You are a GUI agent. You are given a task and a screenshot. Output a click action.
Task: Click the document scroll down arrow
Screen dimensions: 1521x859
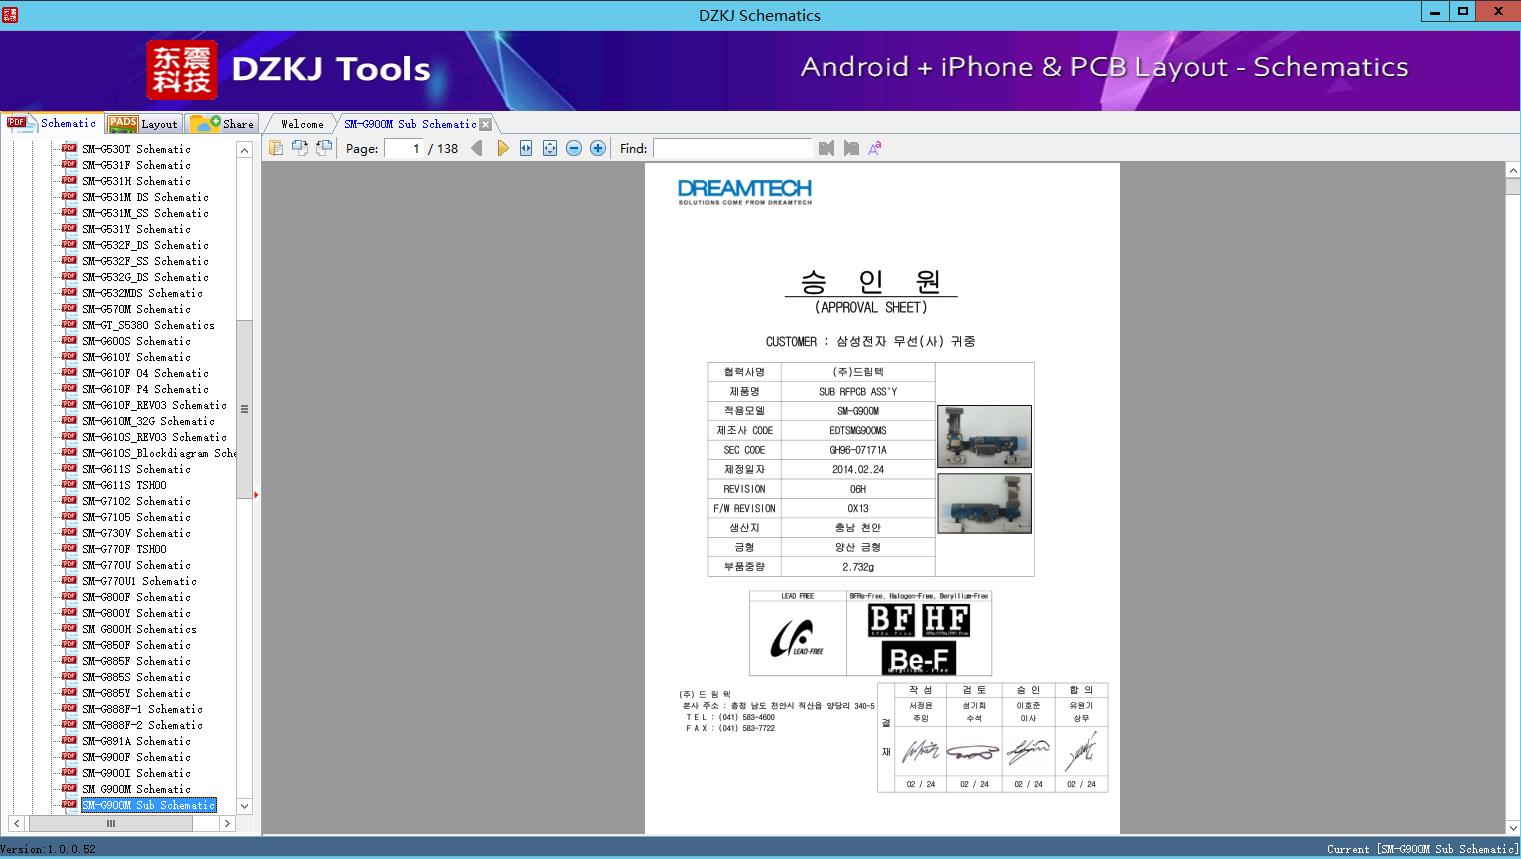(1512, 827)
